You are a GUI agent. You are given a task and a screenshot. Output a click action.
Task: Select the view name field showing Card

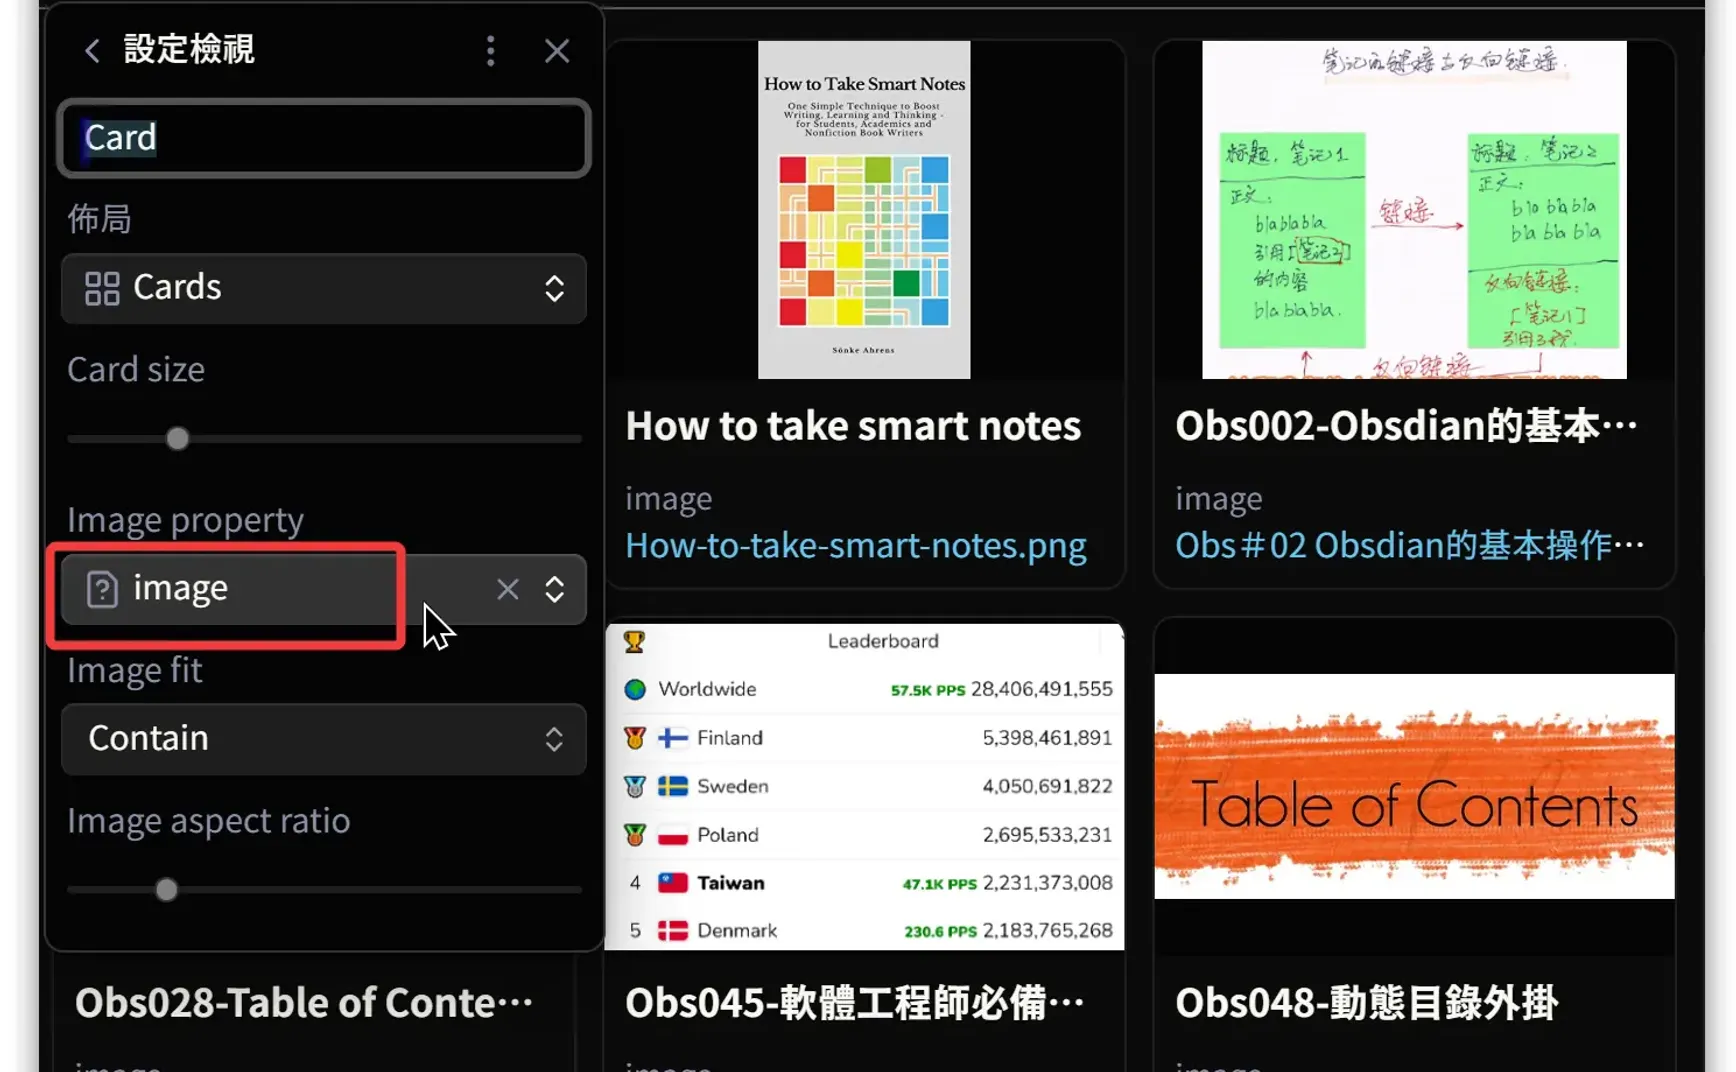click(322, 138)
